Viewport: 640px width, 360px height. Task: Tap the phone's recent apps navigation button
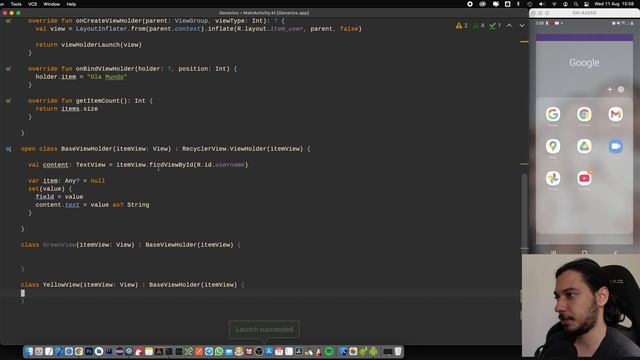(x=553, y=252)
